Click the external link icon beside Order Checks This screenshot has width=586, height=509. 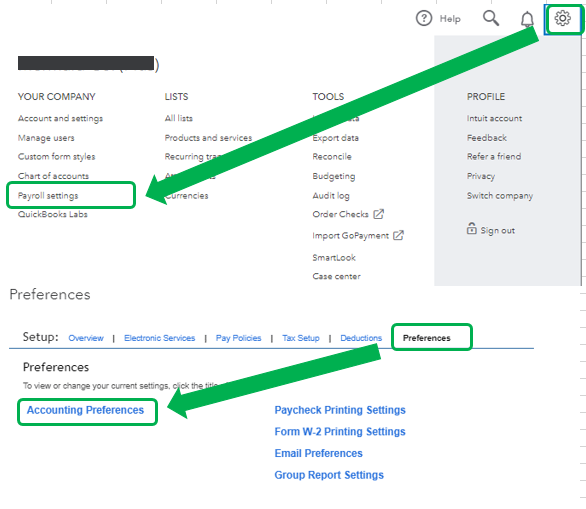point(379,214)
